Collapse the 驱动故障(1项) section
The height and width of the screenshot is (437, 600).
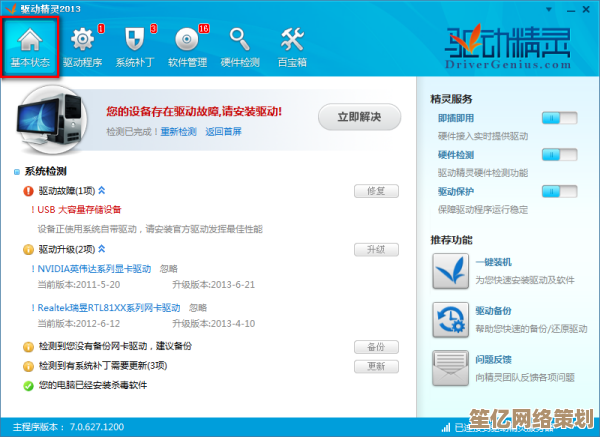102,190
